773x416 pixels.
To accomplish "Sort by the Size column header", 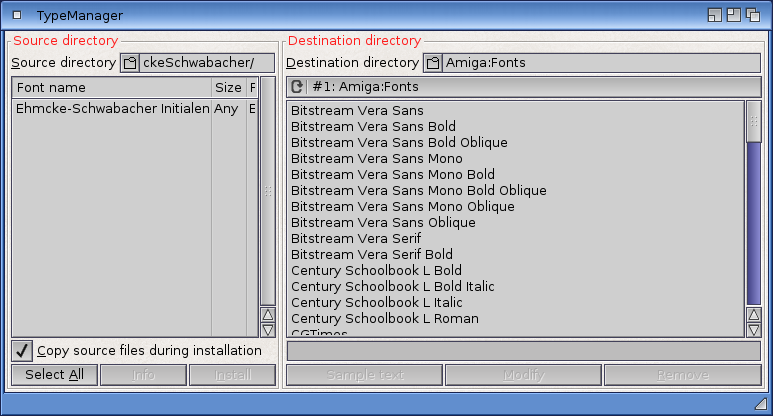I will (x=227, y=88).
